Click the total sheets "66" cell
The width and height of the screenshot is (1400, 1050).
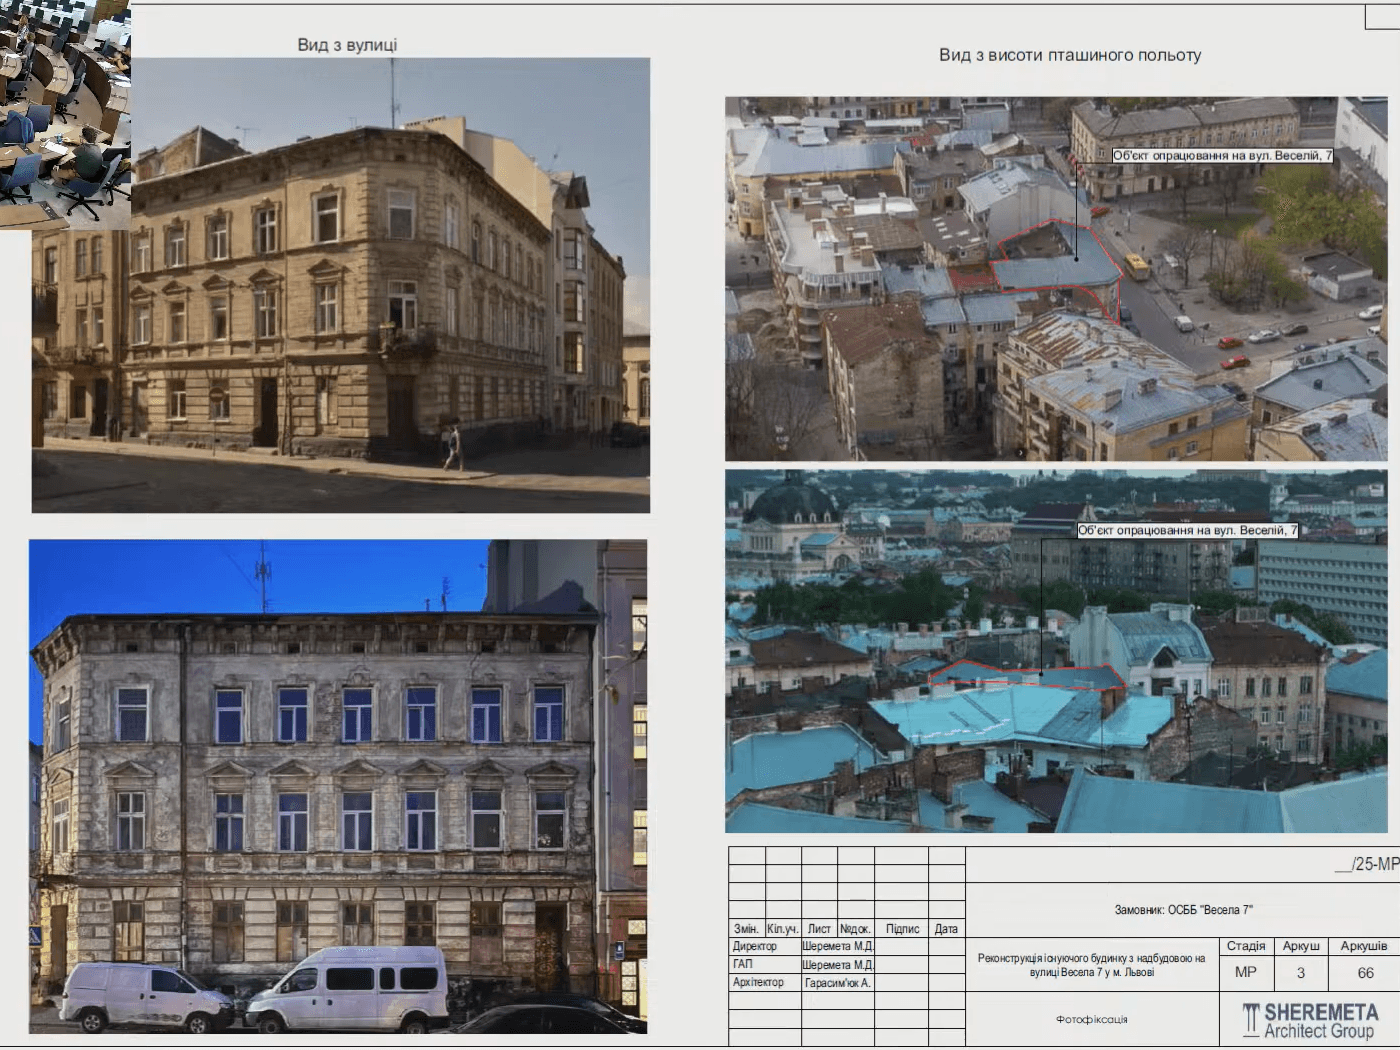coord(1365,972)
